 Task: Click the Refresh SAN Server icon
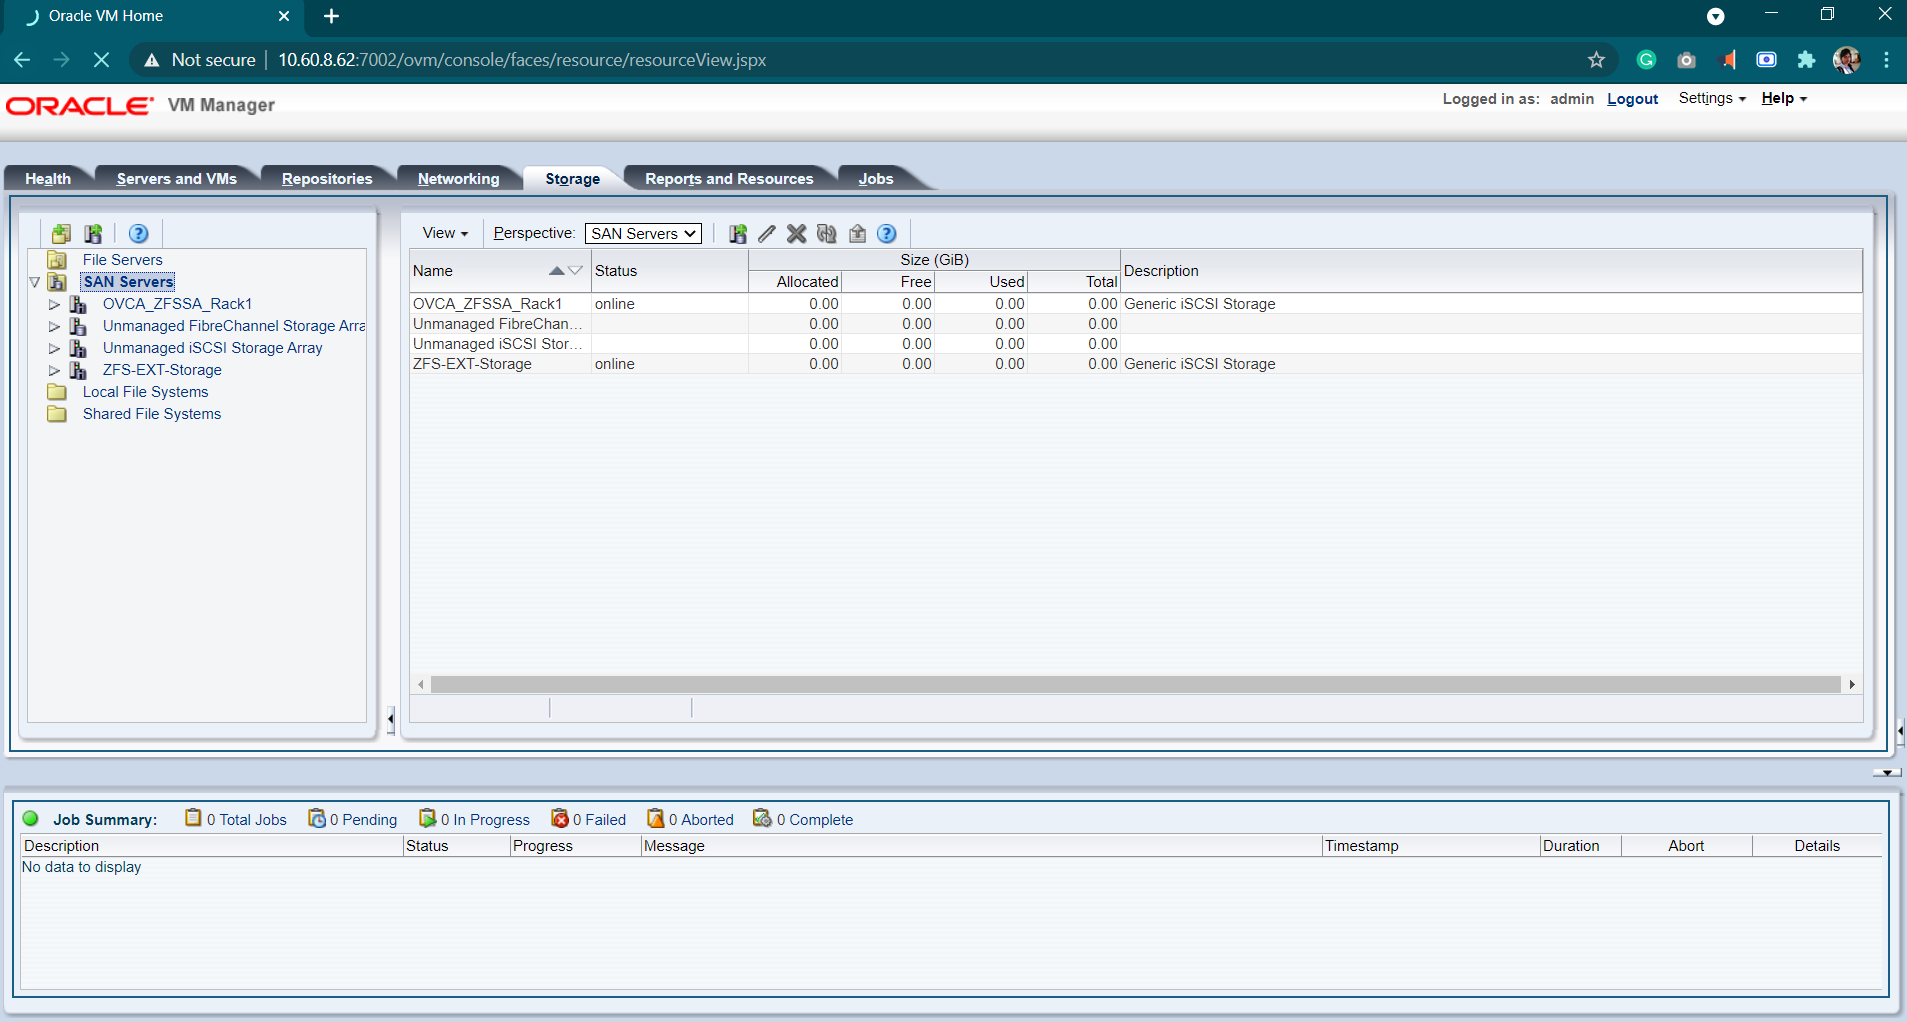[x=826, y=233]
